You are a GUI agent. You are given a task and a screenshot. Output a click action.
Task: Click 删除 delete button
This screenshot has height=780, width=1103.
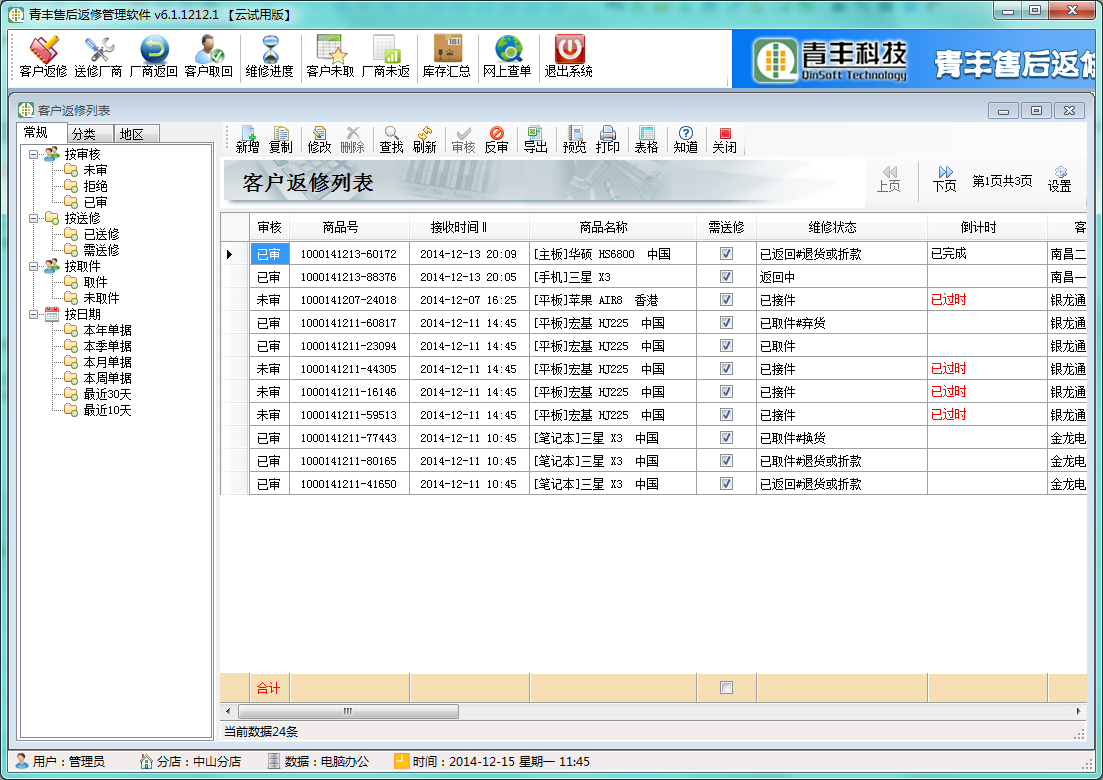coord(352,139)
